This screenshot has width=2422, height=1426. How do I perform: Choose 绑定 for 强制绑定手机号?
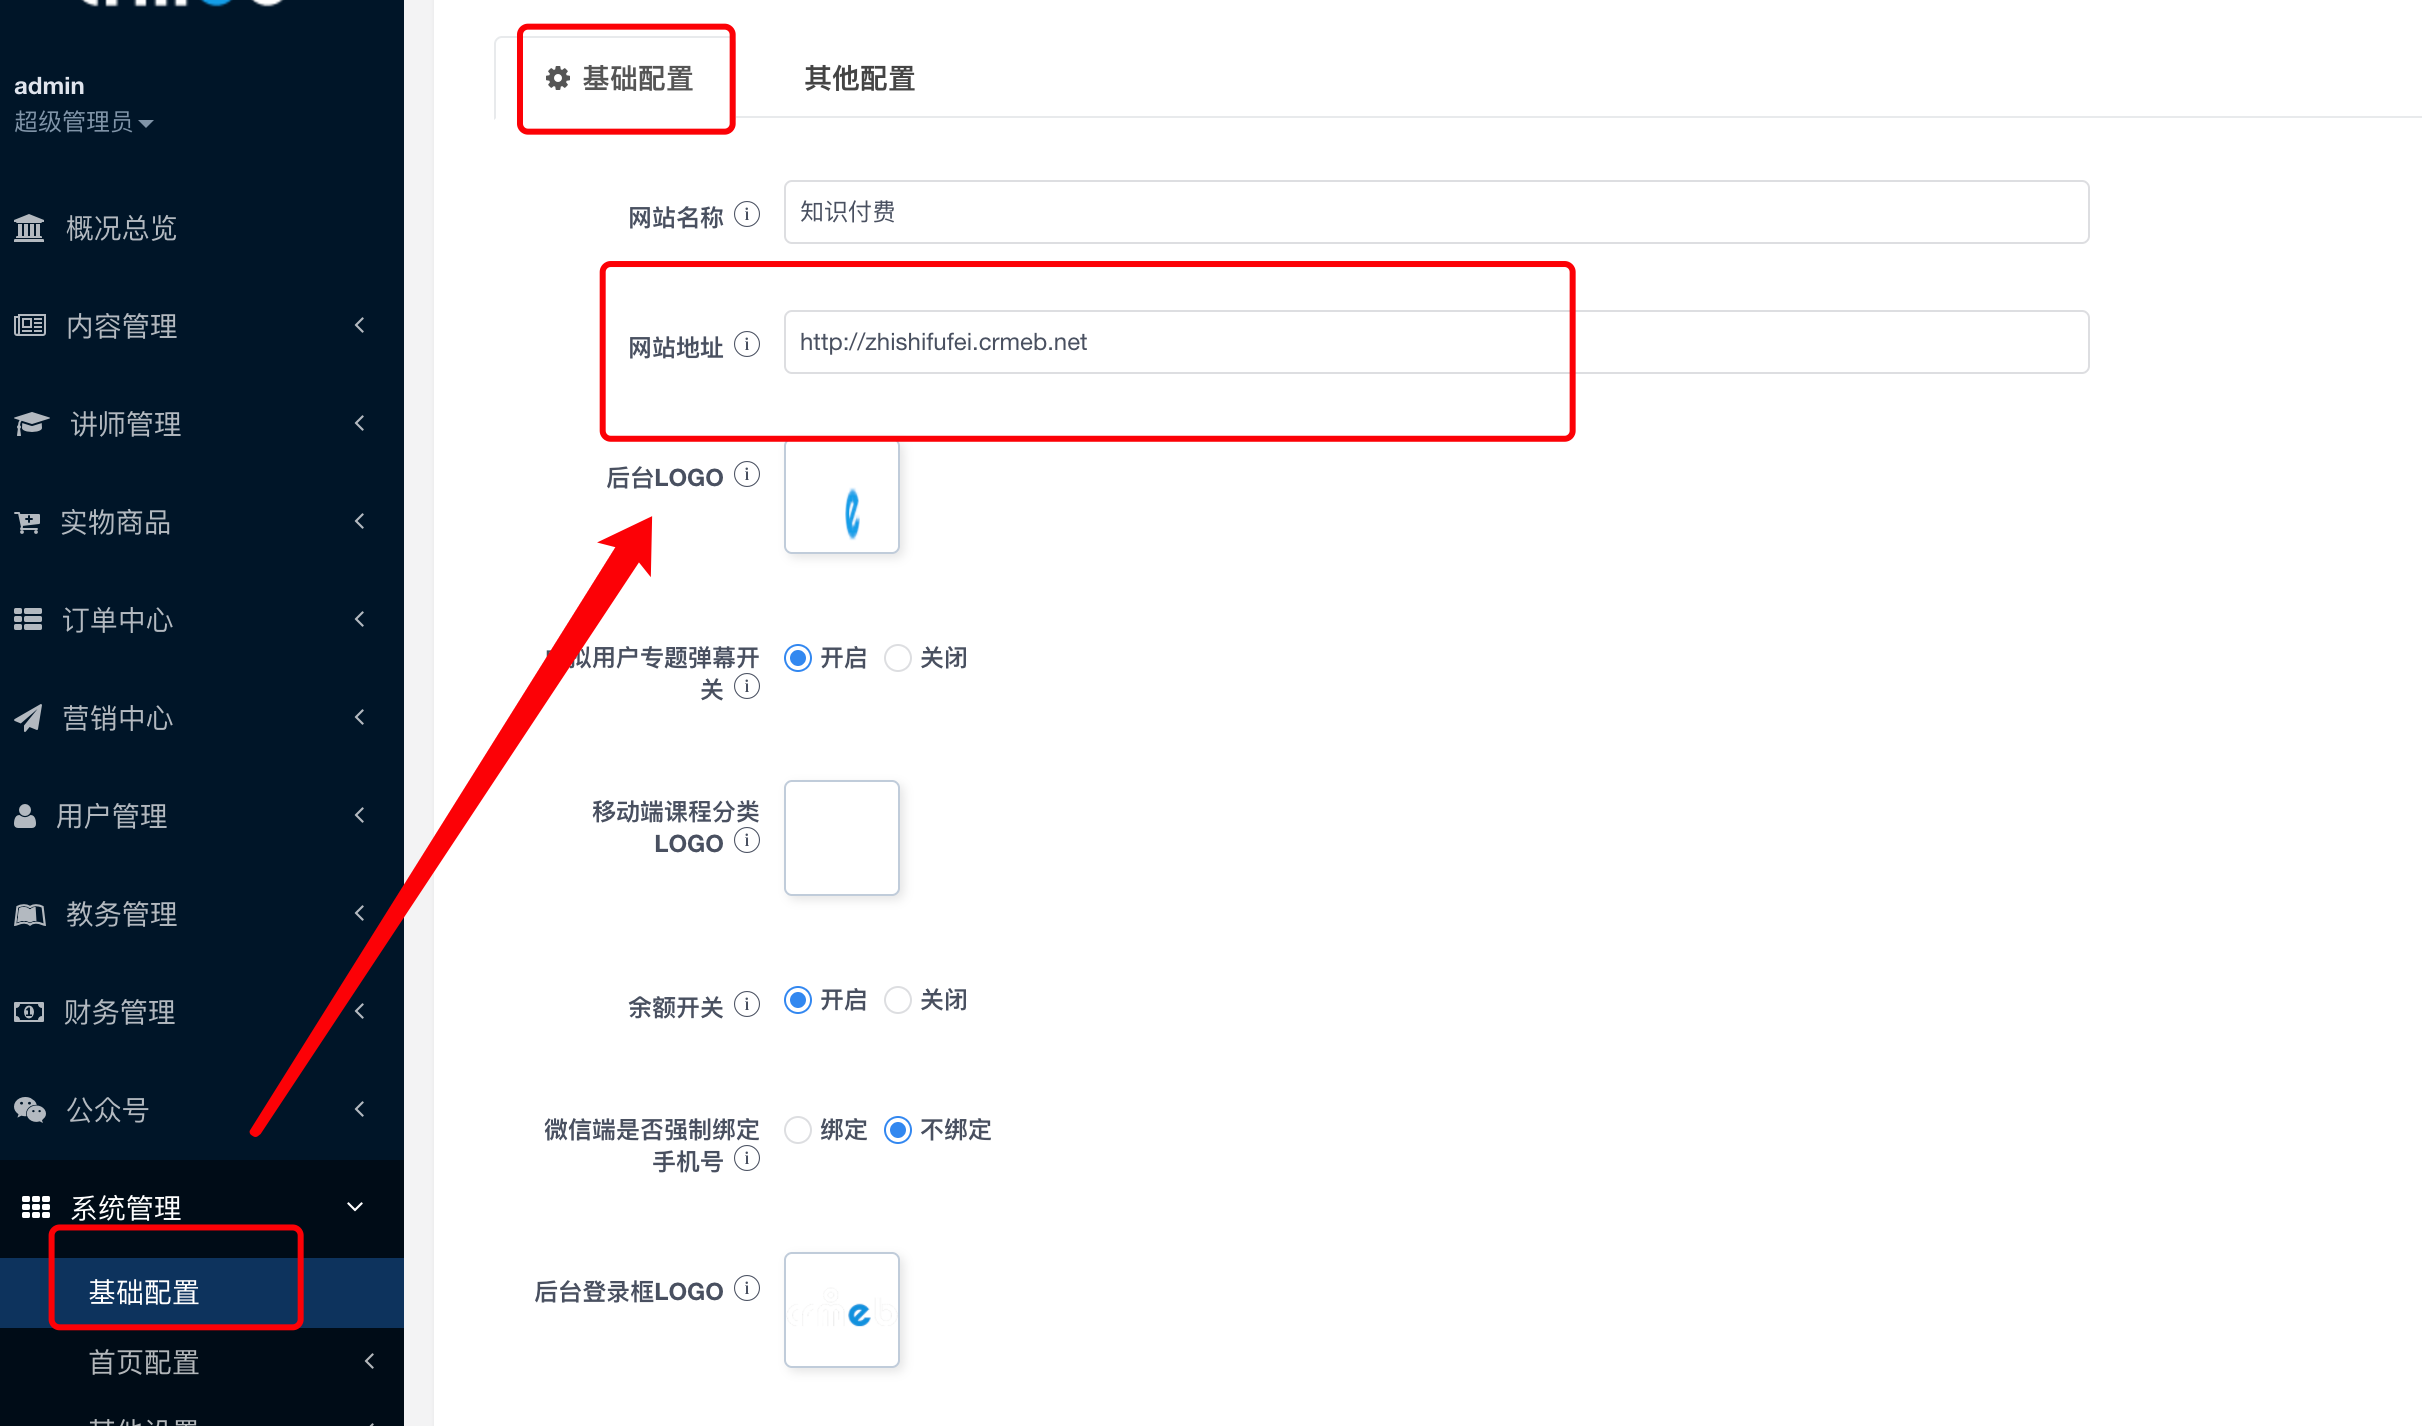tap(798, 1130)
